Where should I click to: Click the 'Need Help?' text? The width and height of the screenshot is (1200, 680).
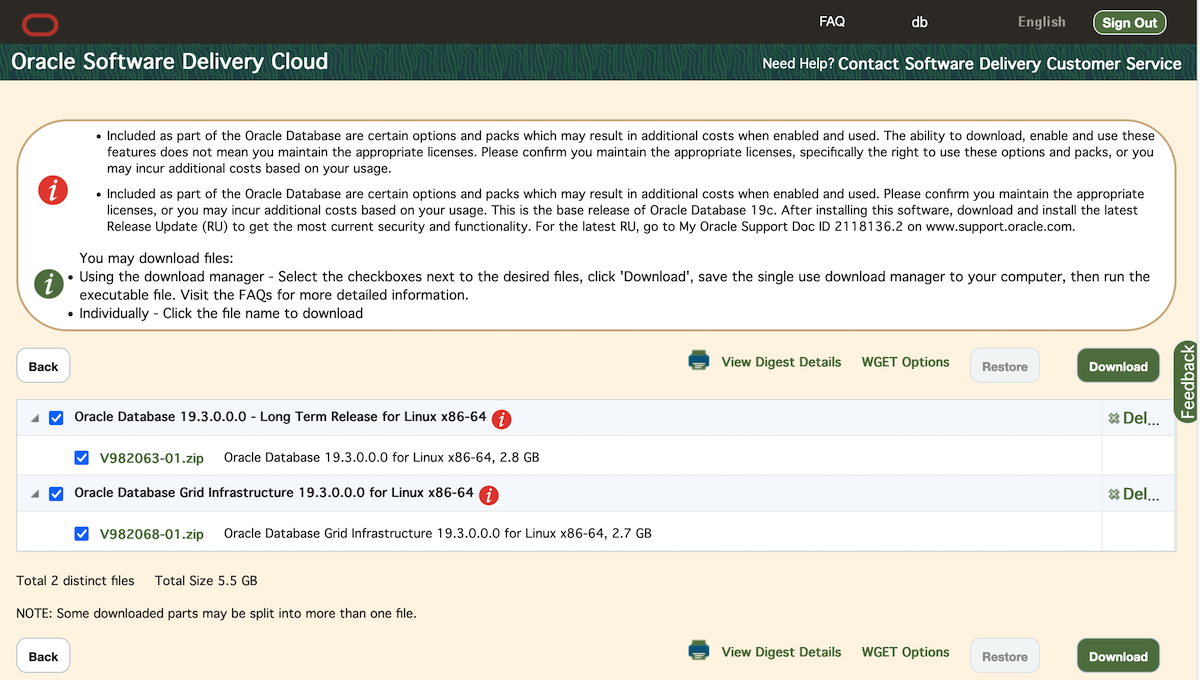click(x=798, y=63)
